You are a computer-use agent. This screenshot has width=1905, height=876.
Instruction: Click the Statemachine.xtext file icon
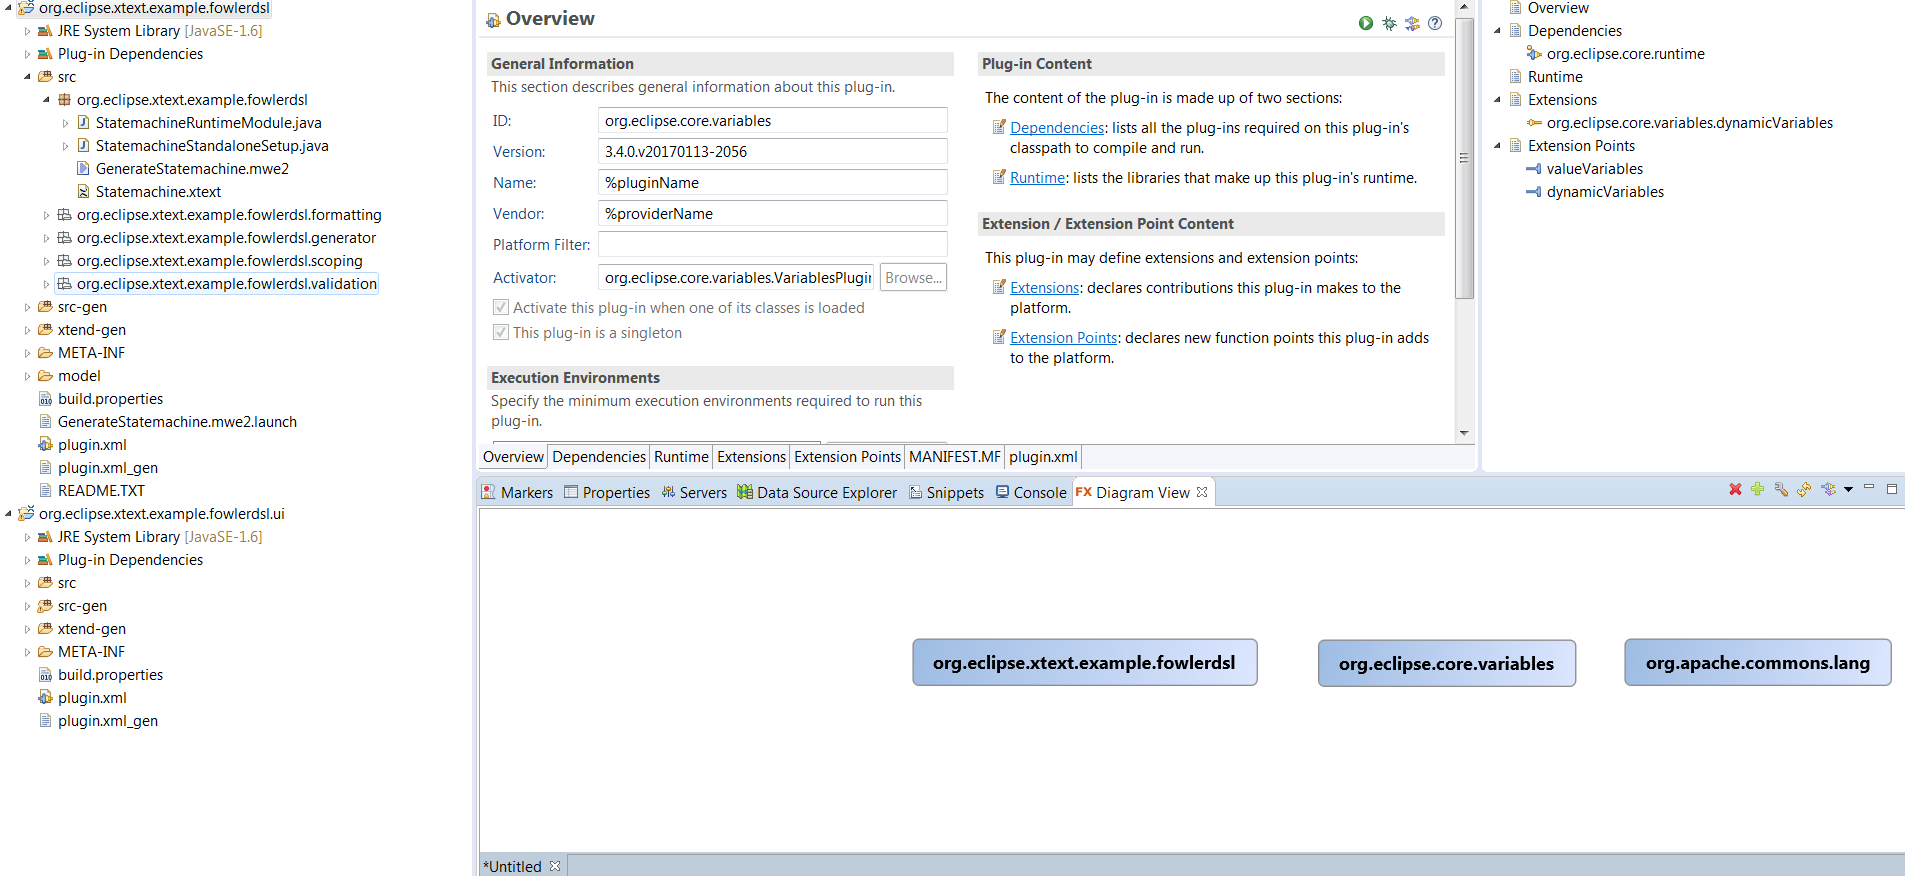pos(83,191)
